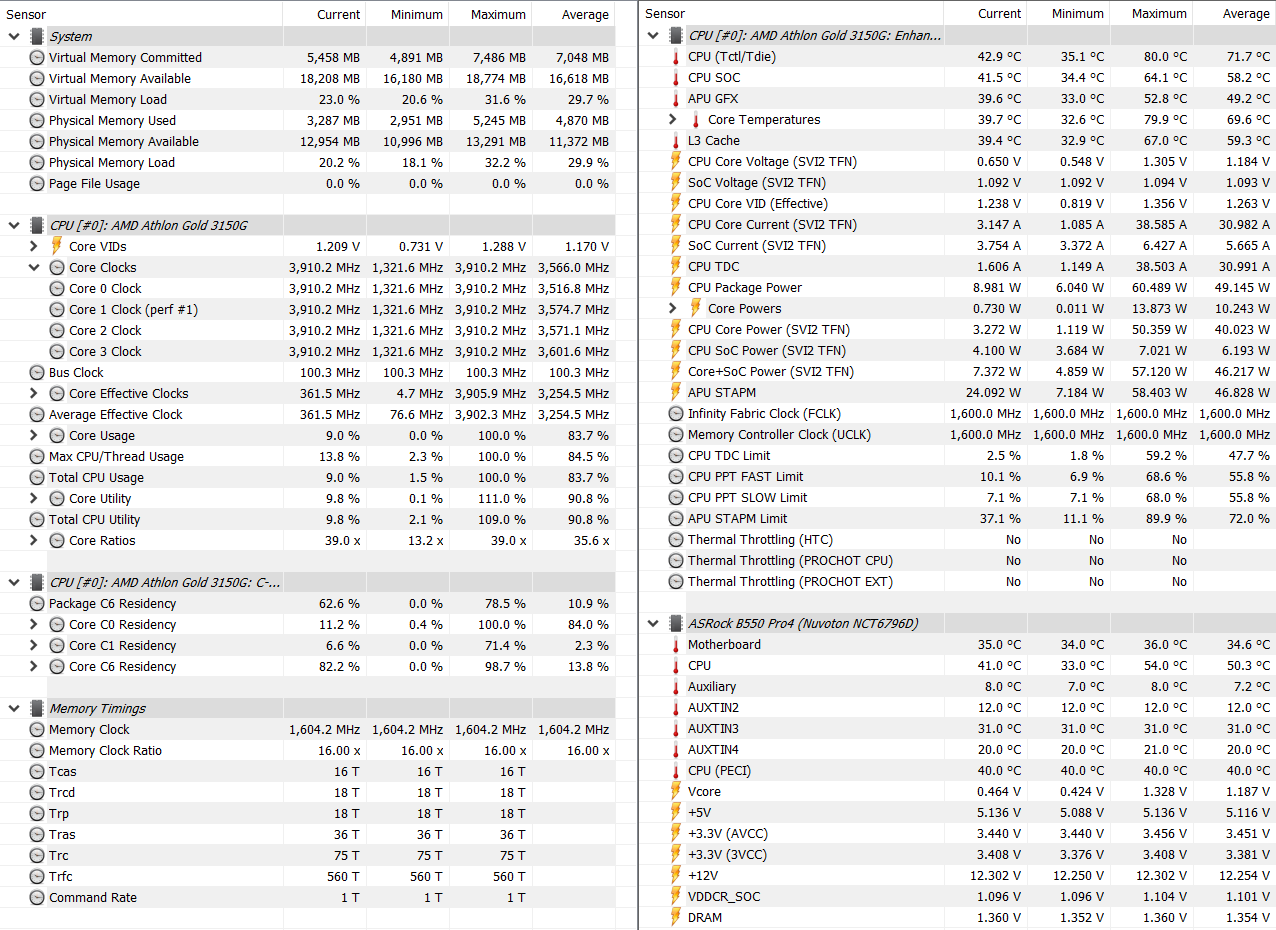Select the Core 1 Clock (perf #1) row

point(308,310)
